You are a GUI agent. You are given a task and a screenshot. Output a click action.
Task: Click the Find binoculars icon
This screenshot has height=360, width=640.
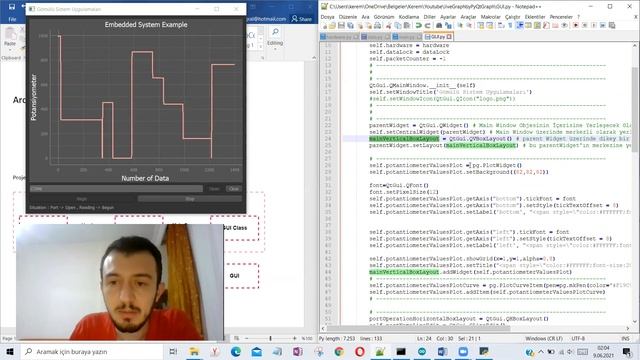(x=439, y=25)
